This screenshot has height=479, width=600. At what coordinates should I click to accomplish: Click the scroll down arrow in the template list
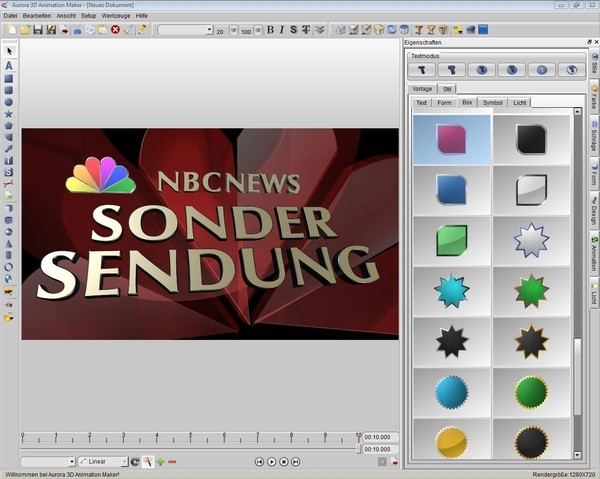(577, 455)
